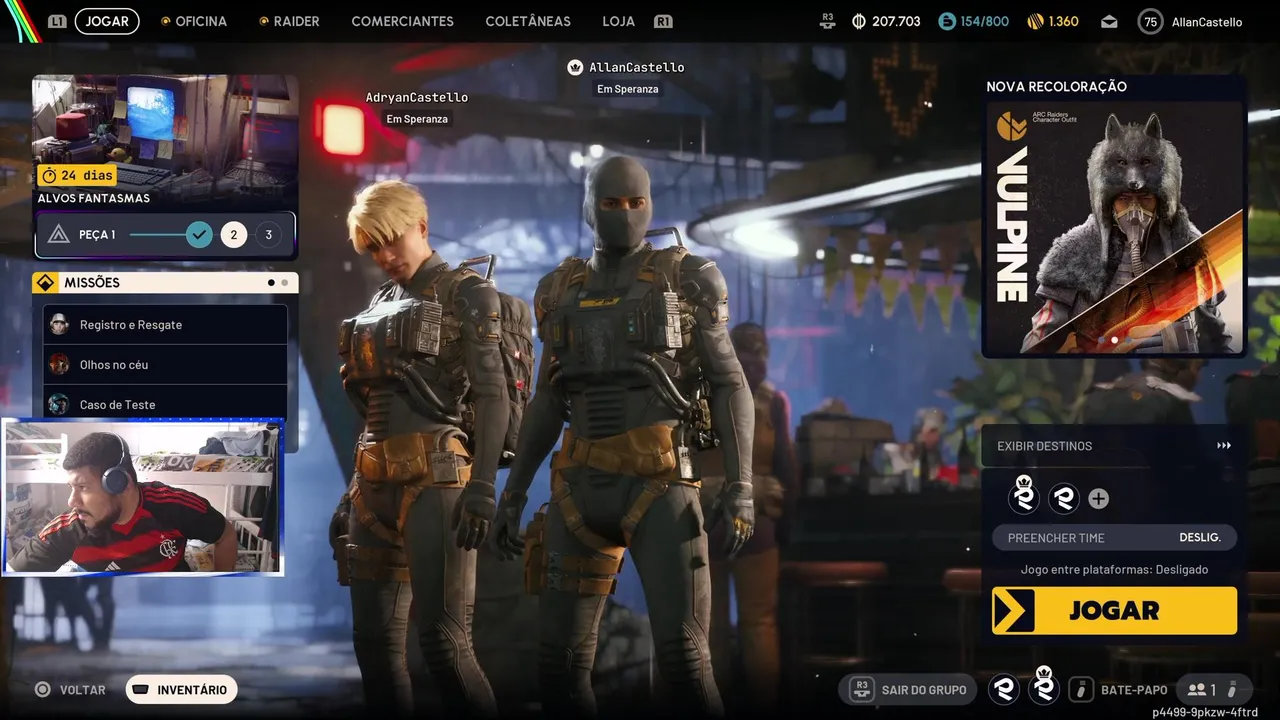1280x720 pixels.
Task: Add a squad member with the plus icon
Action: (x=1098, y=499)
